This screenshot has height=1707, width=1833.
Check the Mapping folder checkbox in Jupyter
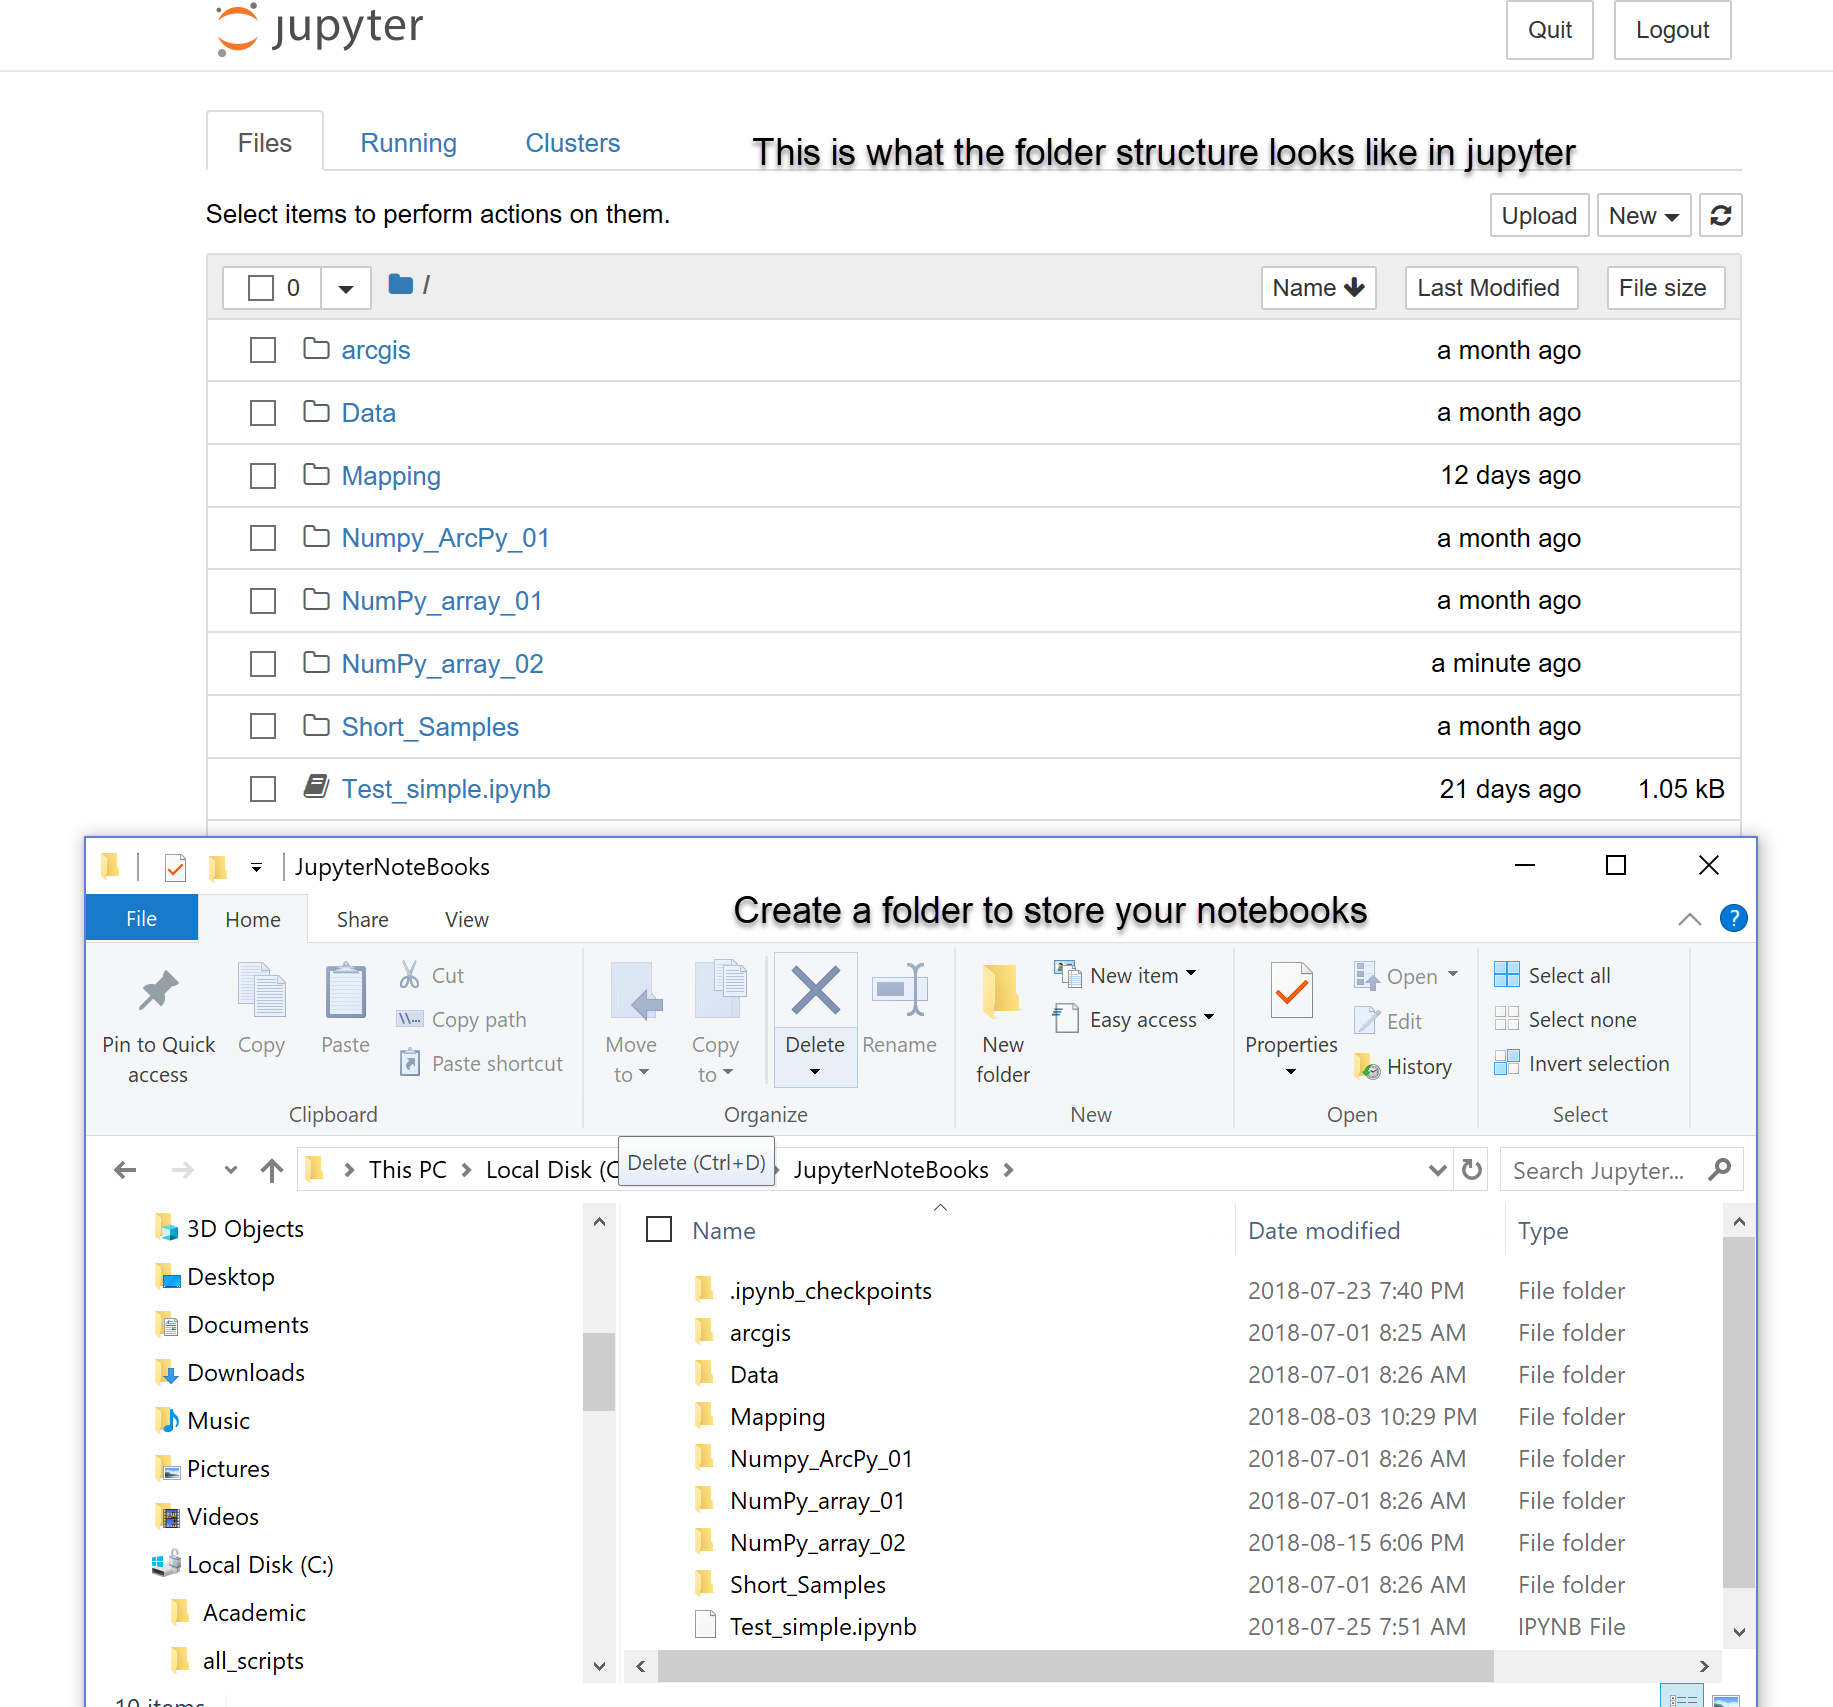263,476
